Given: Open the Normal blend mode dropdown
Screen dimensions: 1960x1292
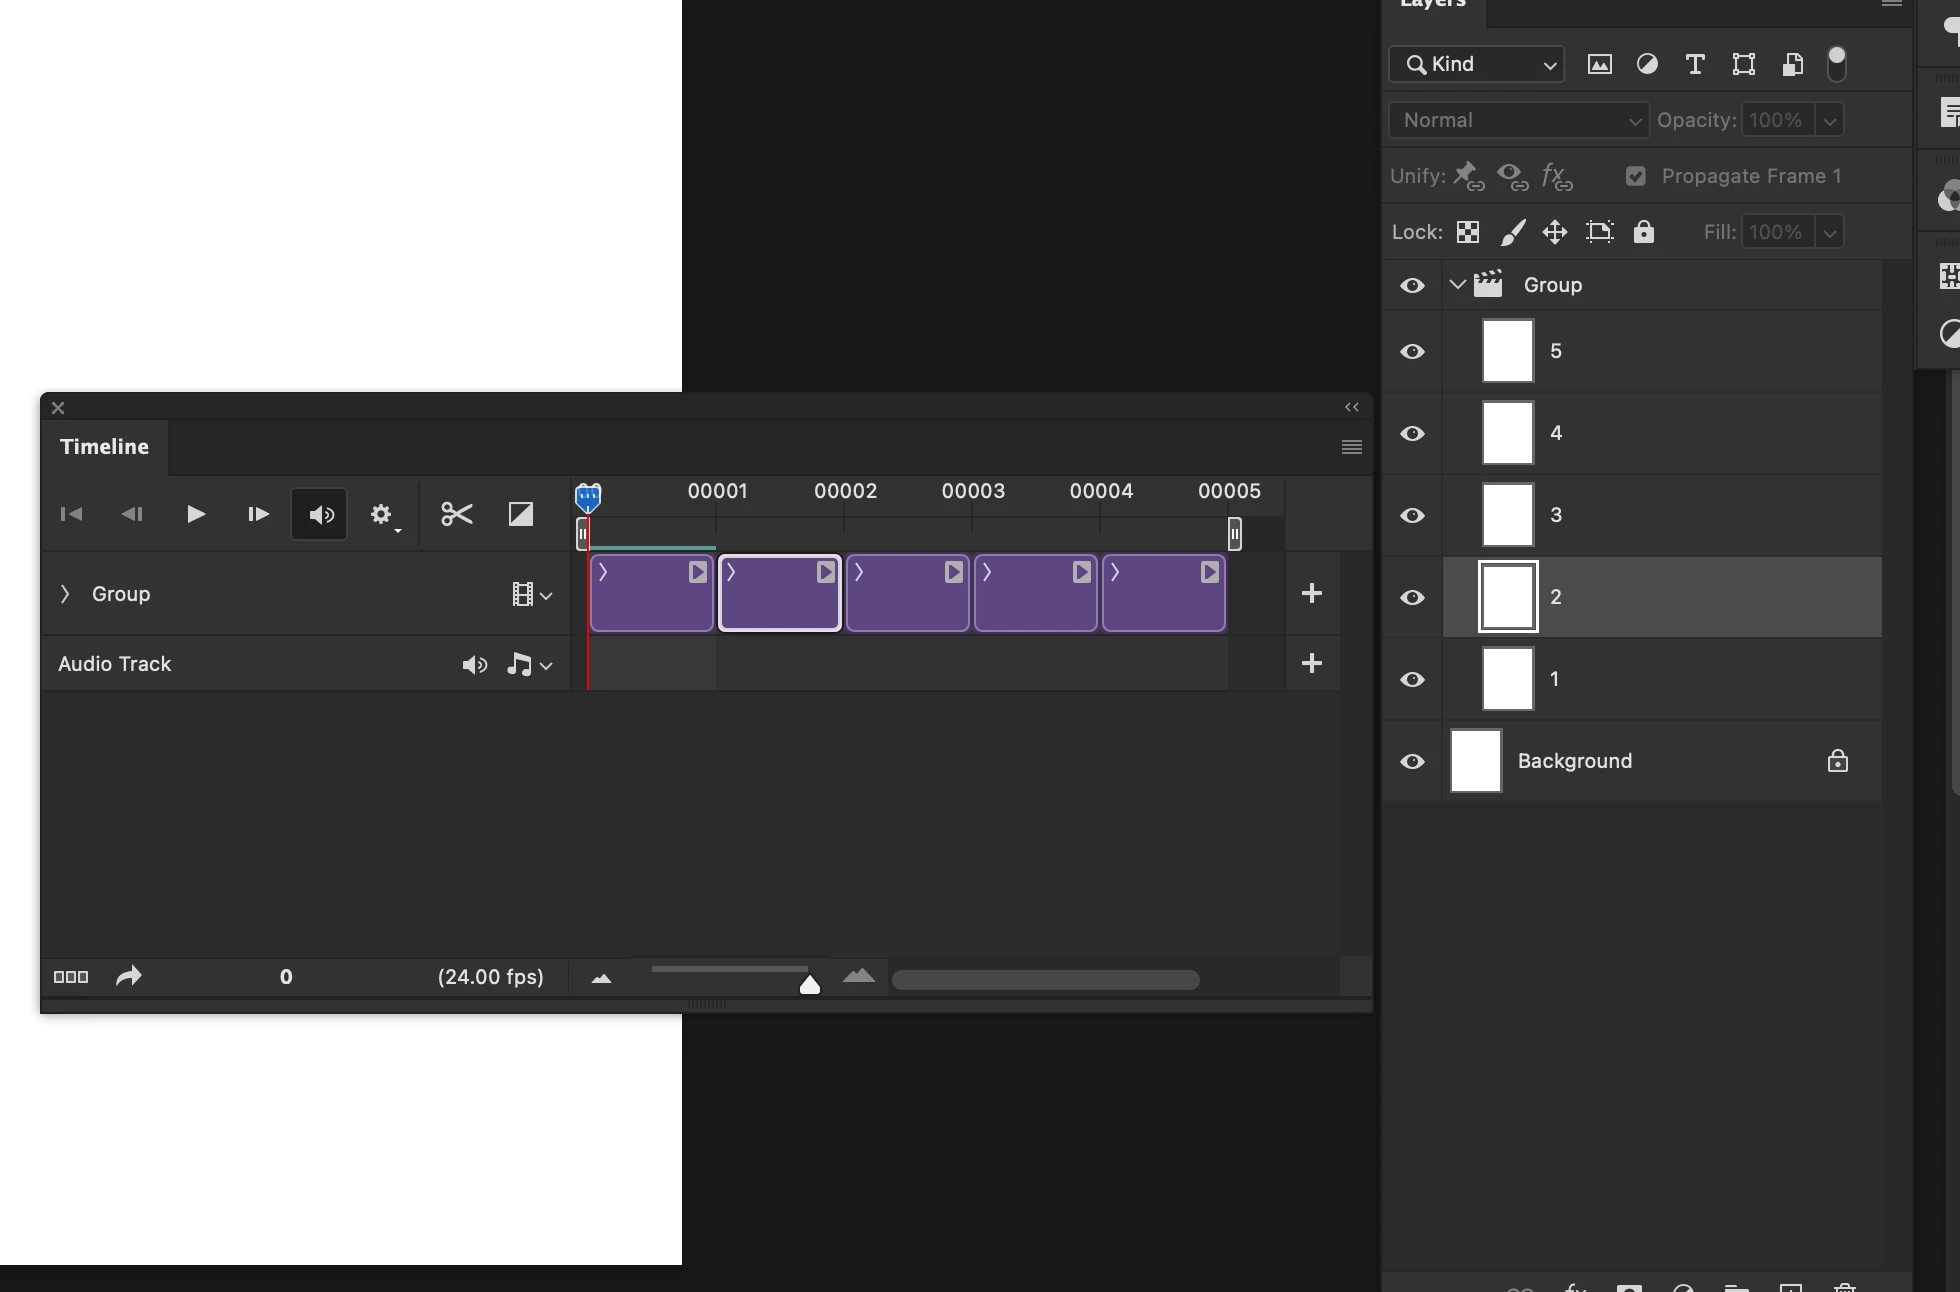Looking at the screenshot, I should (x=1518, y=121).
